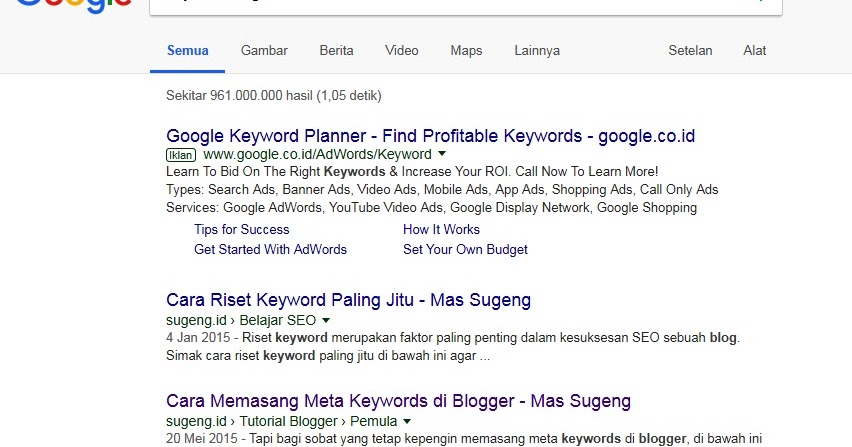Expand the arrow beside www.google.co.id/AdWords/Keyword
This screenshot has width=852, height=447.
coord(441,155)
